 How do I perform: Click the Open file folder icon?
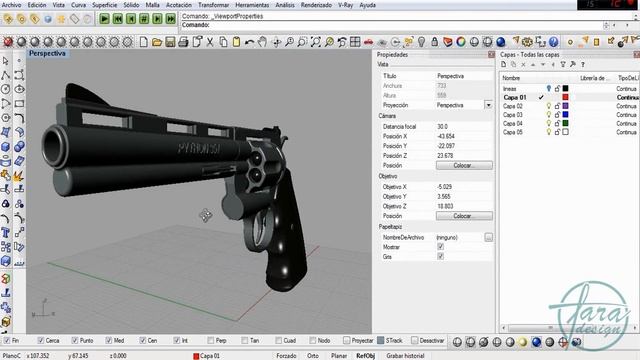pyautogui.click(x=157, y=42)
